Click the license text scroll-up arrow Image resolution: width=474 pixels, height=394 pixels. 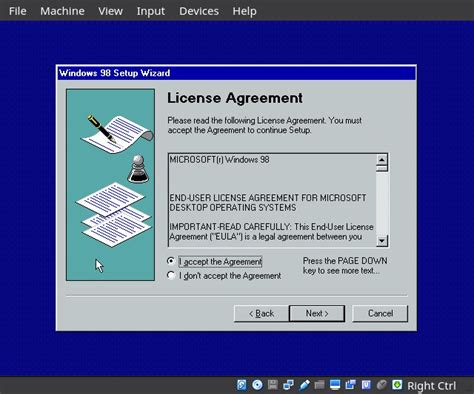tap(382, 160)
